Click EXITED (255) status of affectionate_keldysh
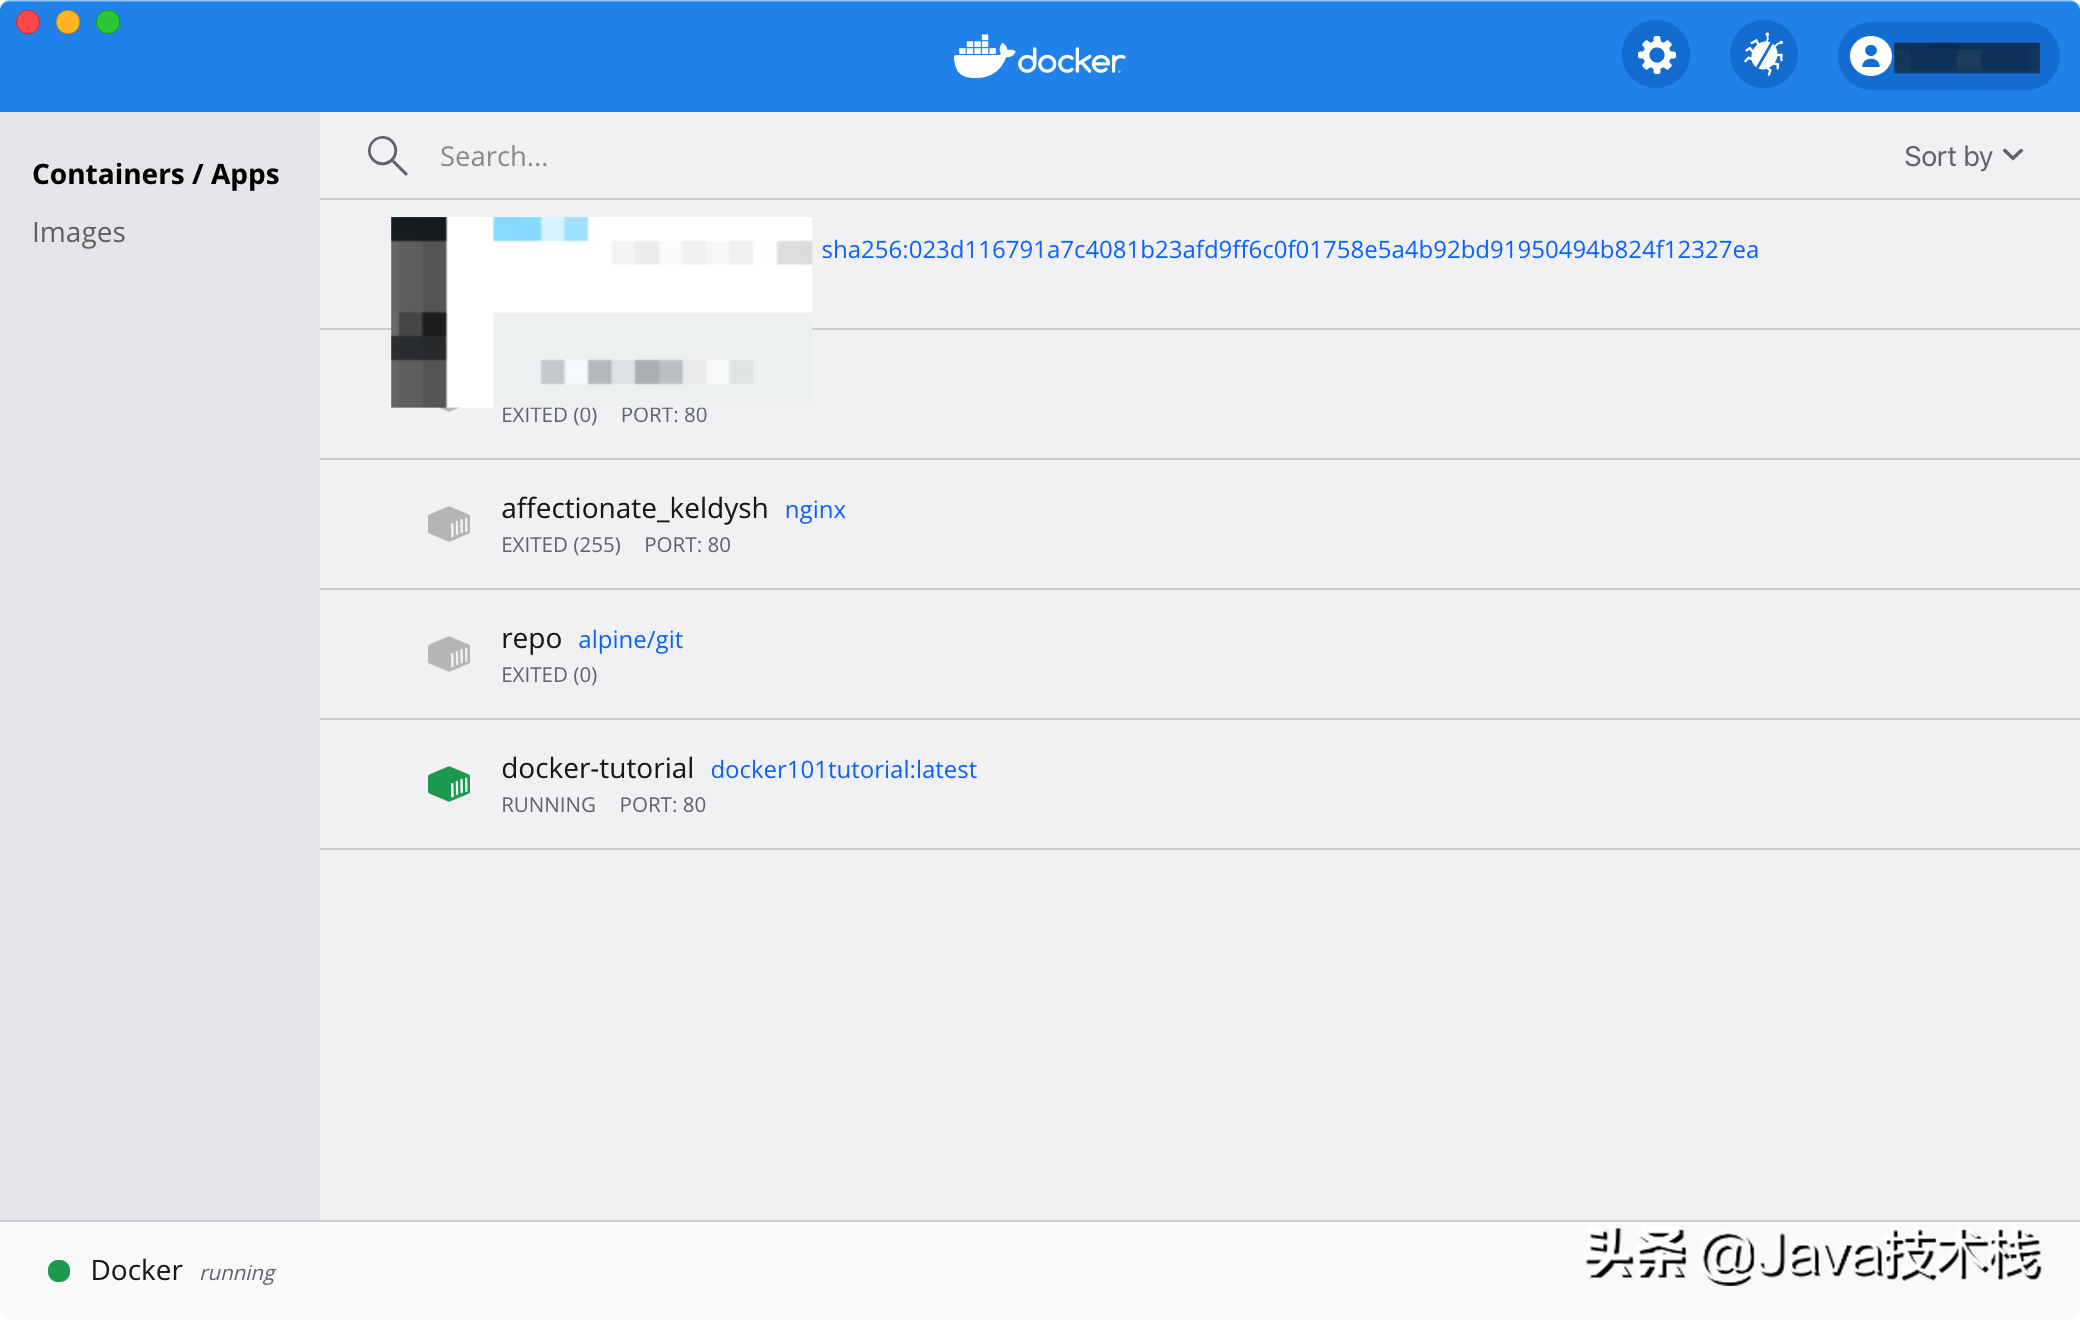 pos(561,545)
